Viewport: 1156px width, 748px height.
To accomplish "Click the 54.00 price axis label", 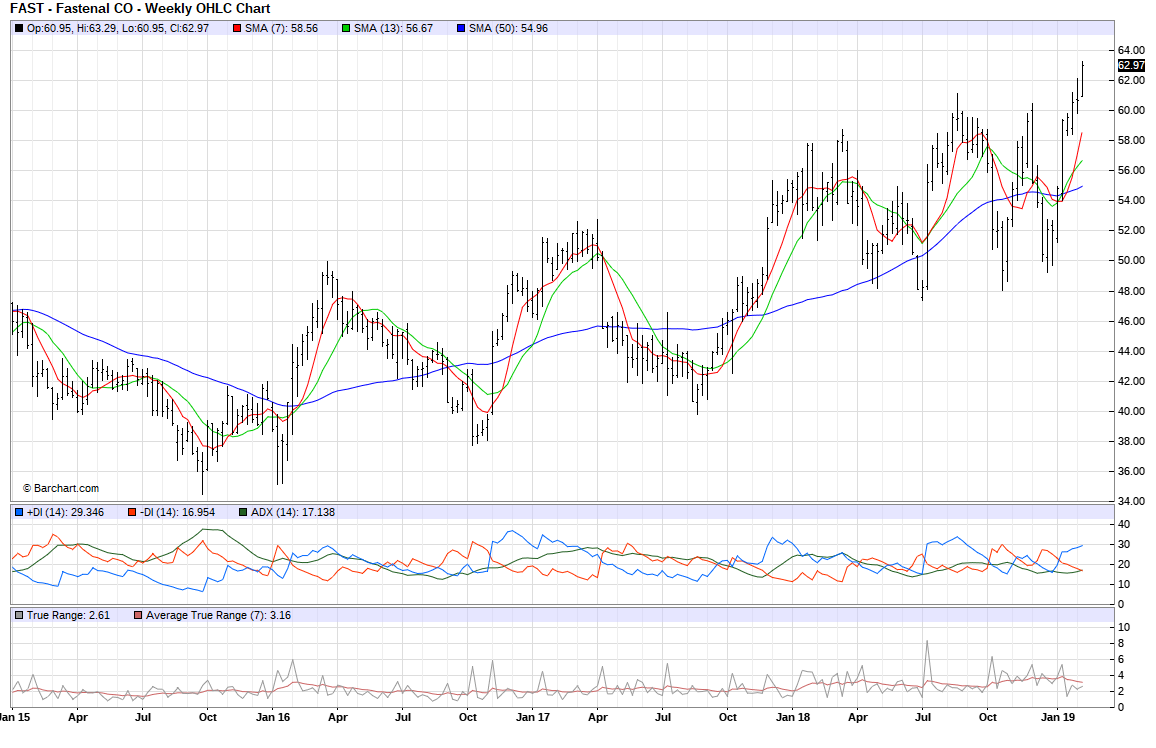I will tap(1131, 200).
